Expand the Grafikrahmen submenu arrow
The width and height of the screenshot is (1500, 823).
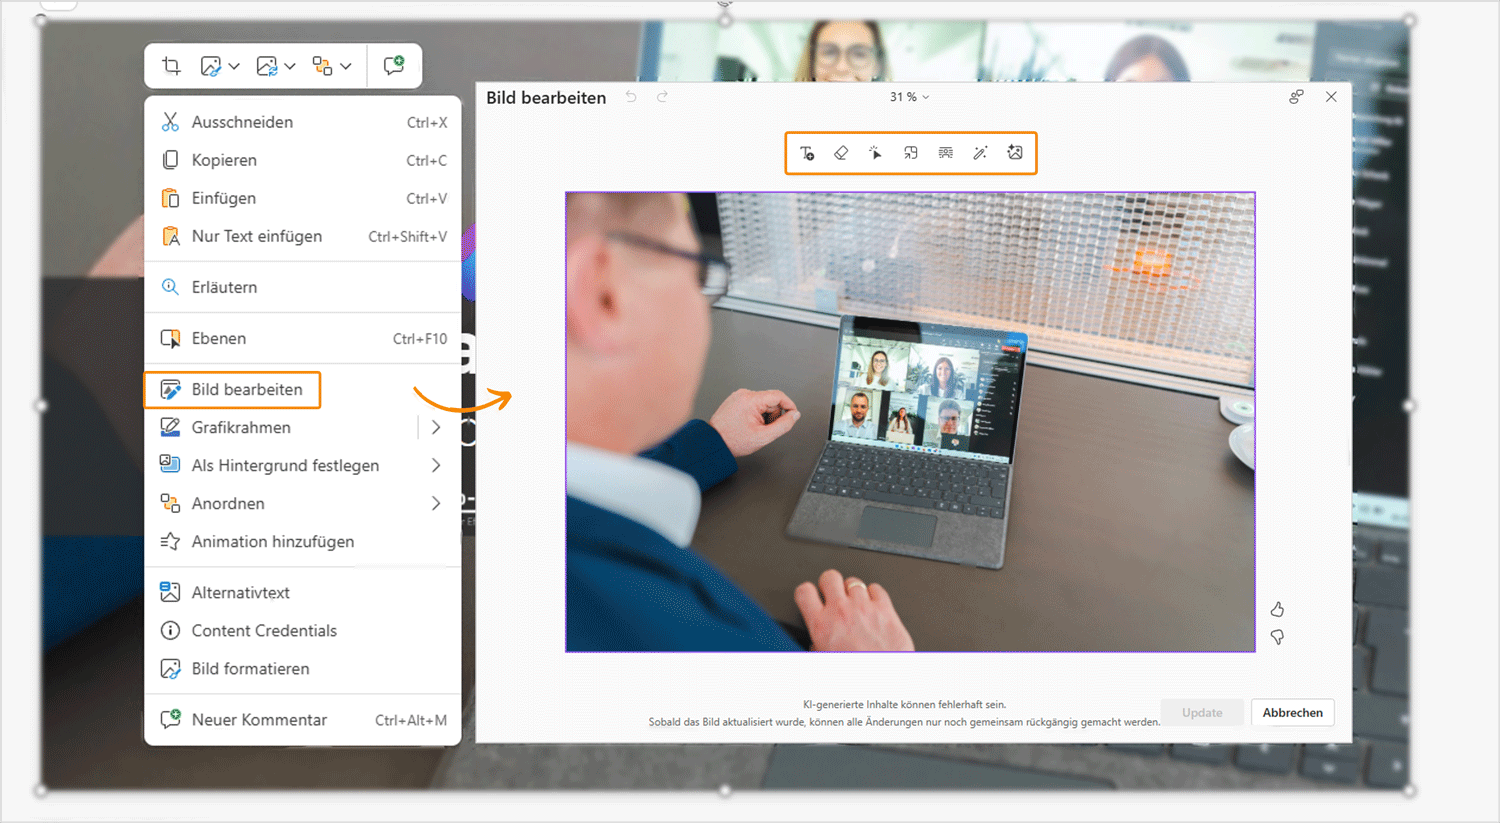[436, 427]
